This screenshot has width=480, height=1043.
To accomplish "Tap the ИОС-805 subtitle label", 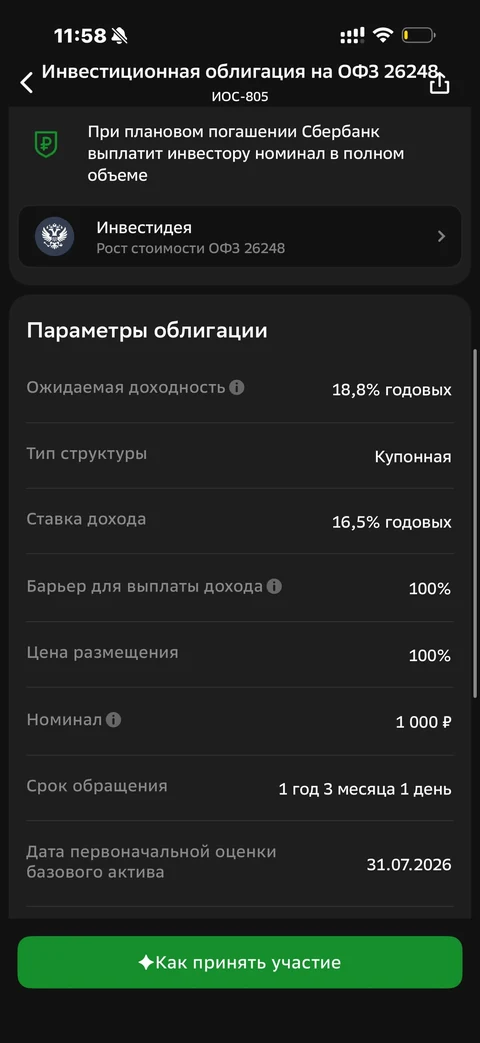I will point(240,96).
